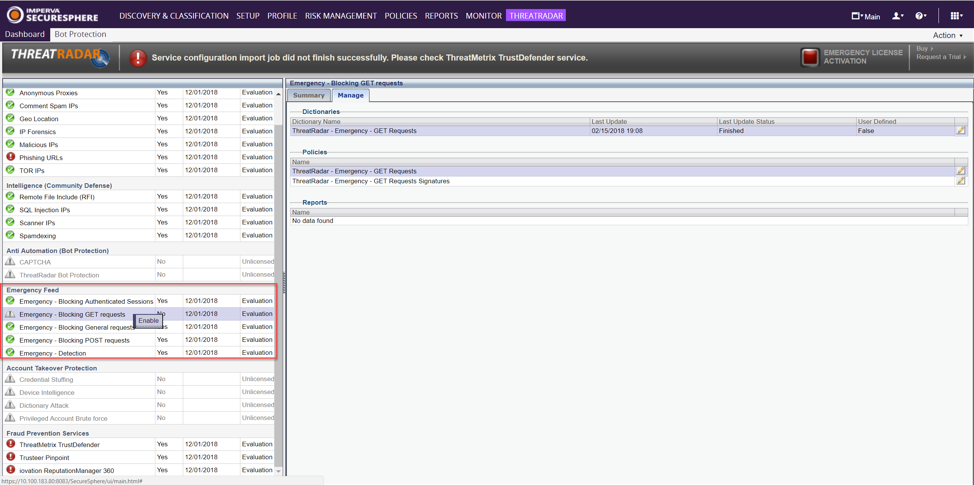Screen dimensions: 974x485
Task: Click the edit icon for the Emergency - GET Requests policy
Action: pyautogui.click(x=960, y=171)
